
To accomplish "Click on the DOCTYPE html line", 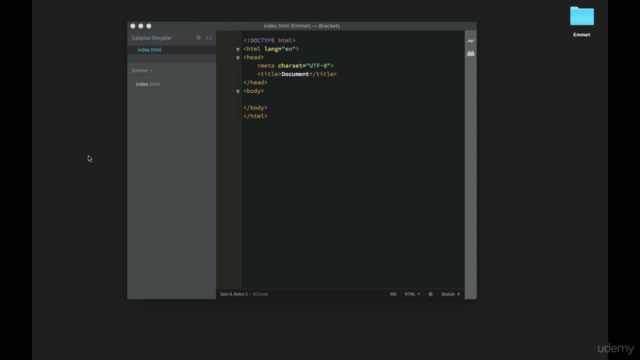I will click(269, 40).
